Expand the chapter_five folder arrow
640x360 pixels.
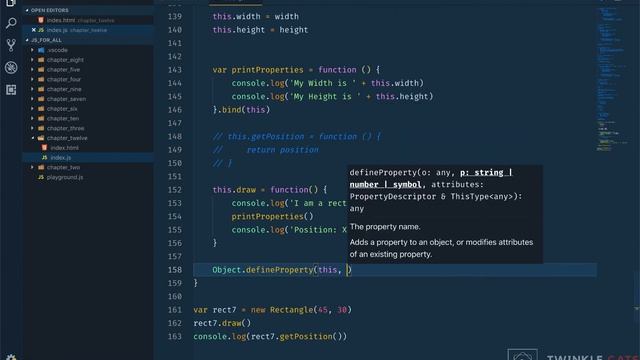point(33,69)
